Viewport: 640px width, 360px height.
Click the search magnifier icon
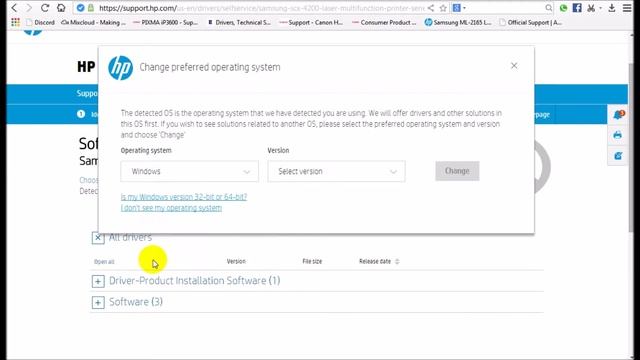[x=549, y=8]
